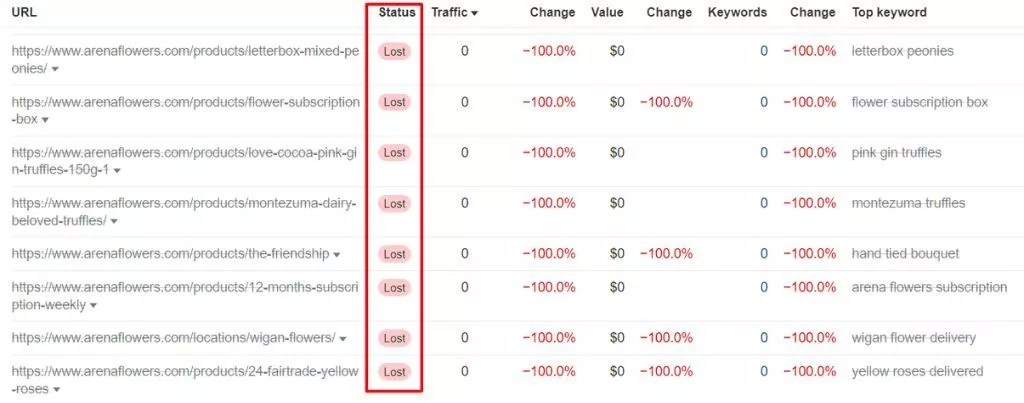The image size is (1024, 403).
Task: Click the Keywords column header
Action: coord(737,13)
